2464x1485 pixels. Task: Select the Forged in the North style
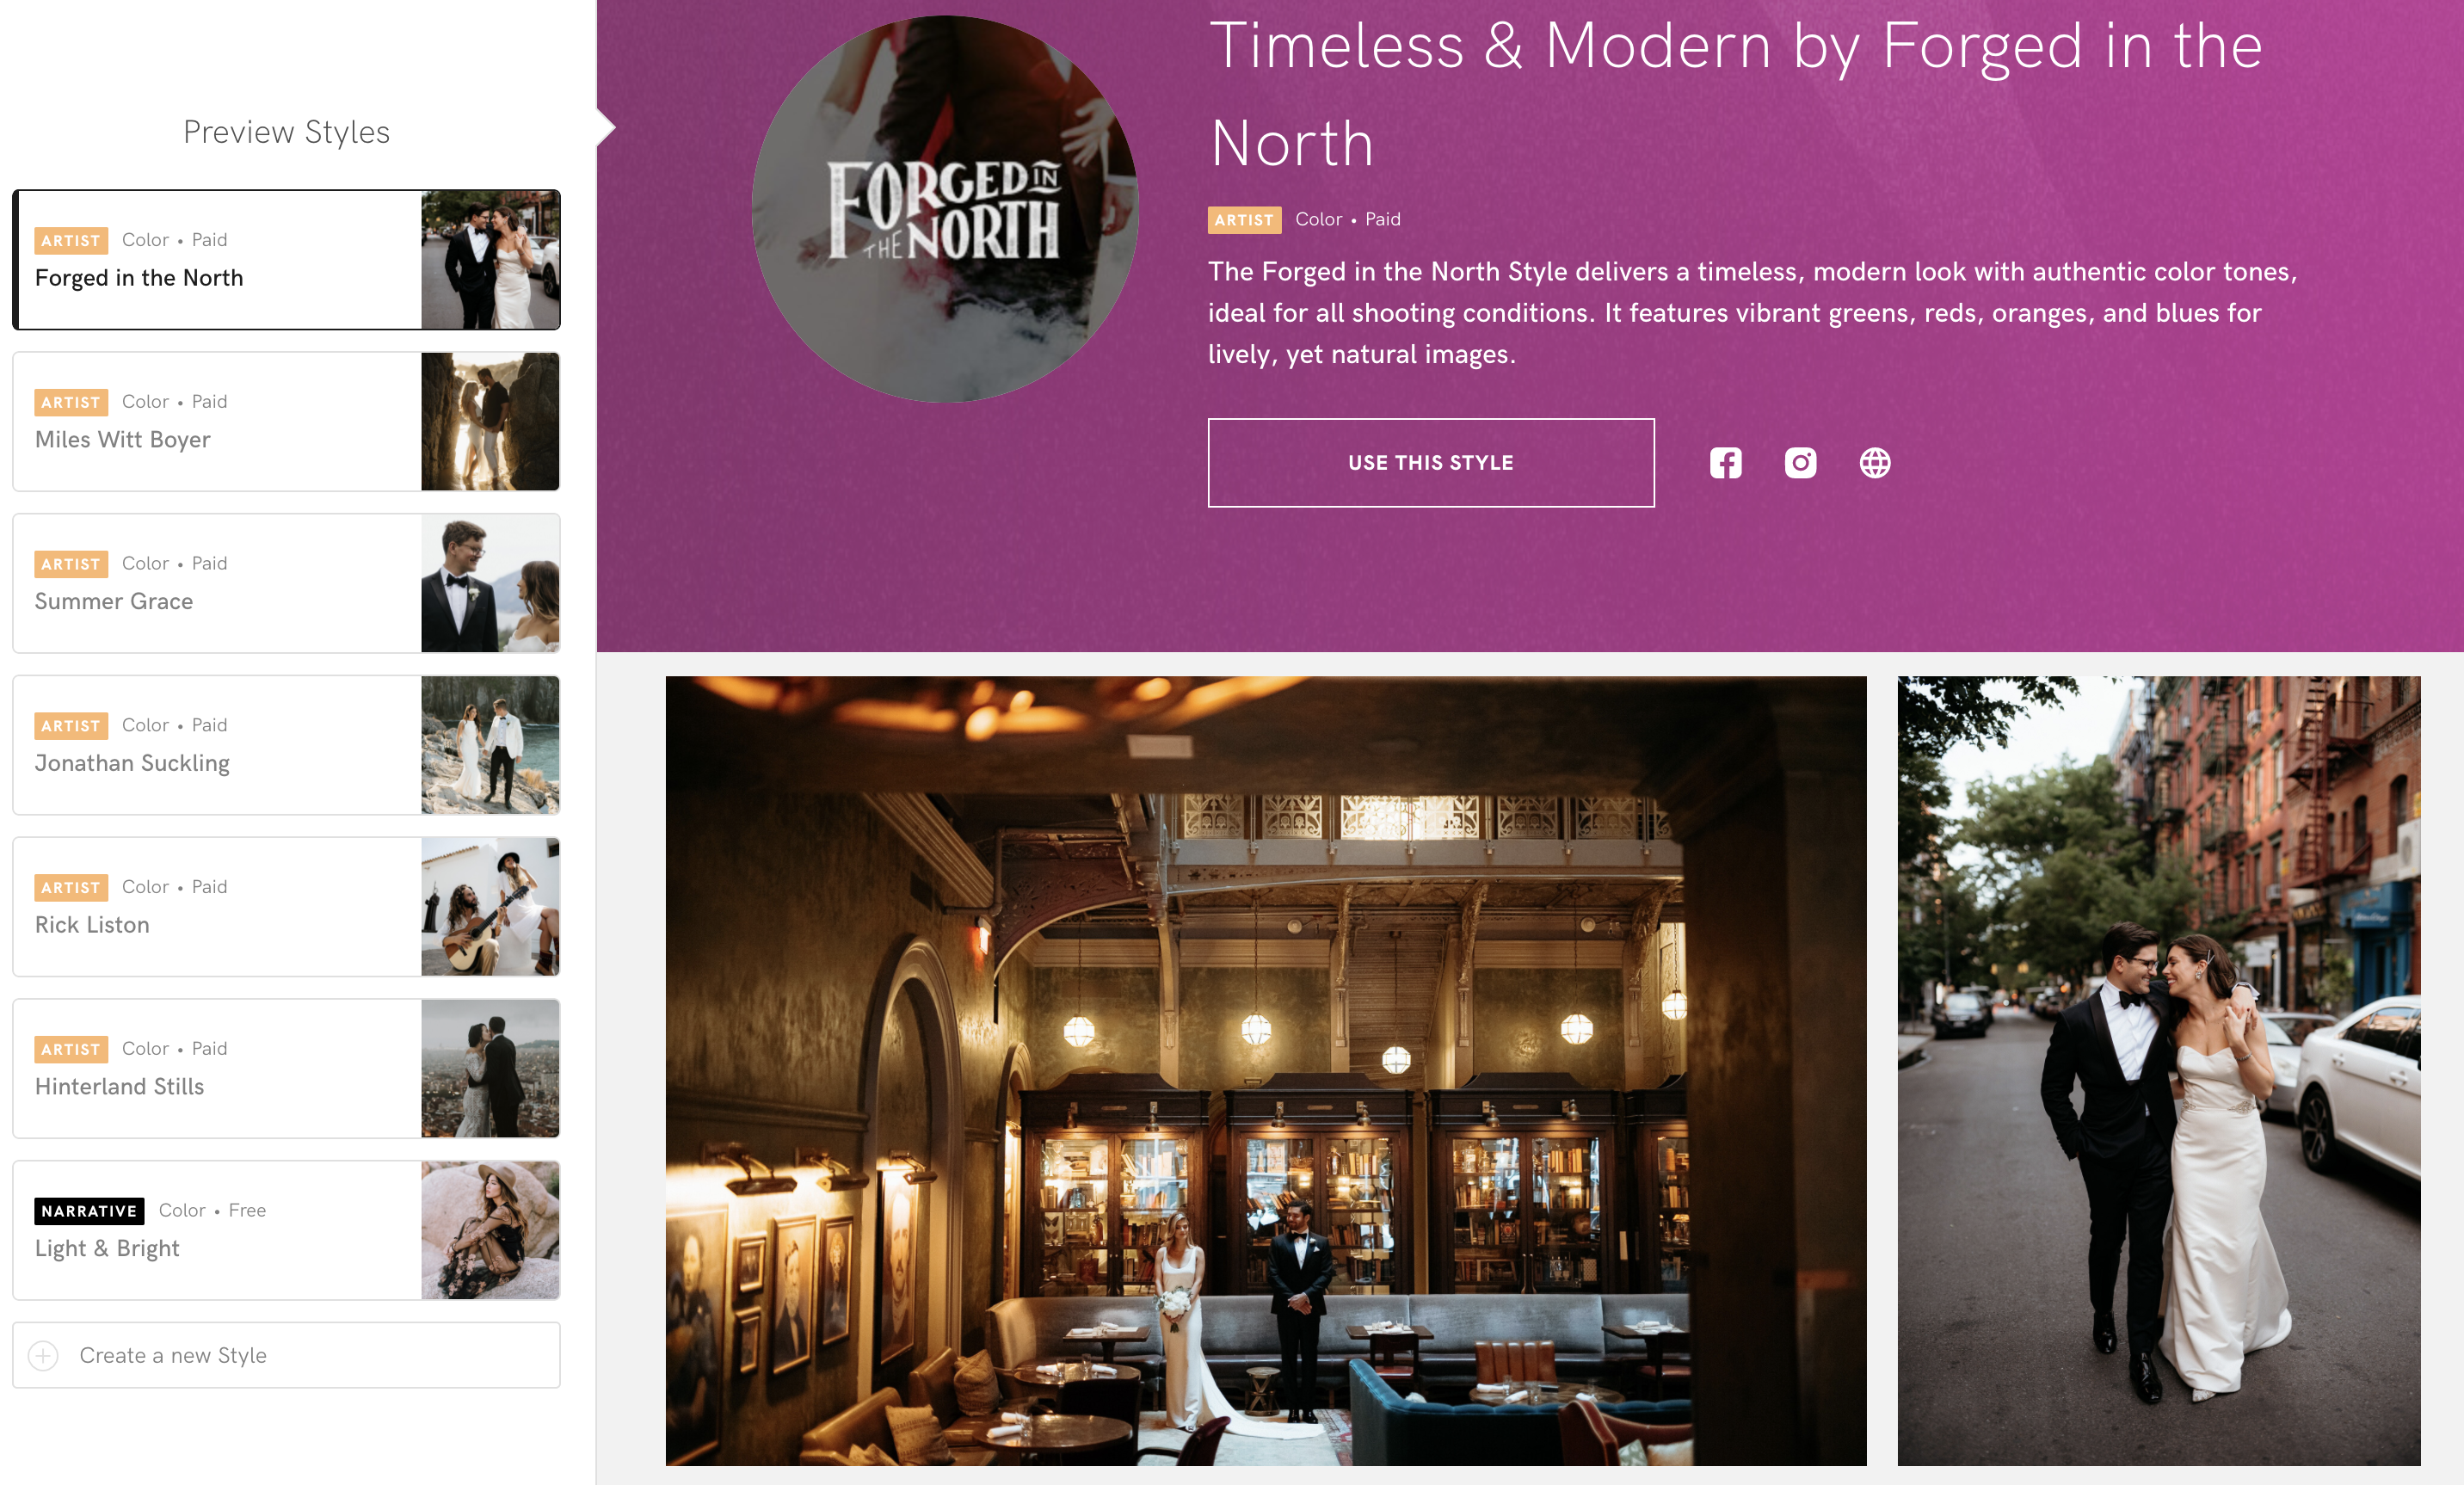(286, 260)
